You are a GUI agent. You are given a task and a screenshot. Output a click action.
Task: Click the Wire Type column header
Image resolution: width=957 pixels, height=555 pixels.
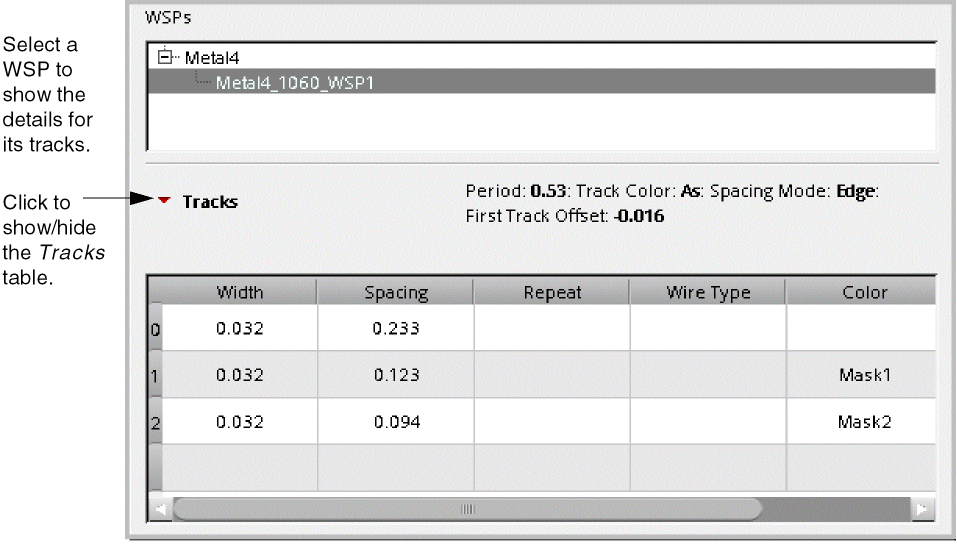pos(708,293)
